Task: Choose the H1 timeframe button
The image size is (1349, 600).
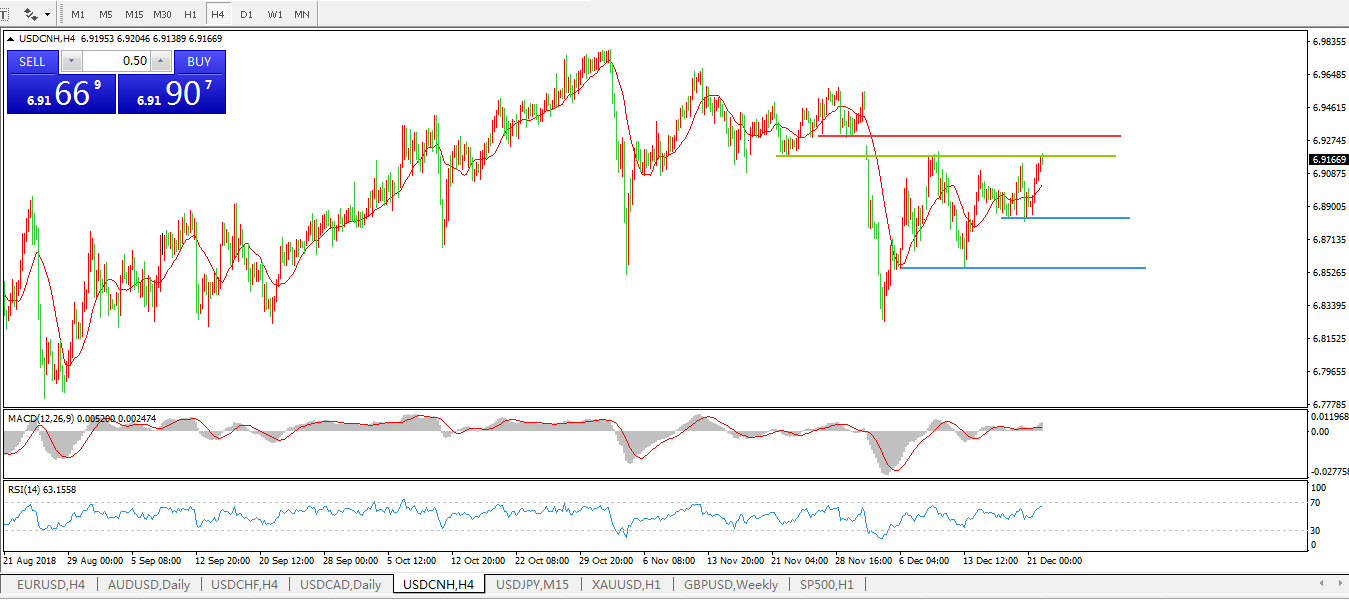Action: [190, 15]
